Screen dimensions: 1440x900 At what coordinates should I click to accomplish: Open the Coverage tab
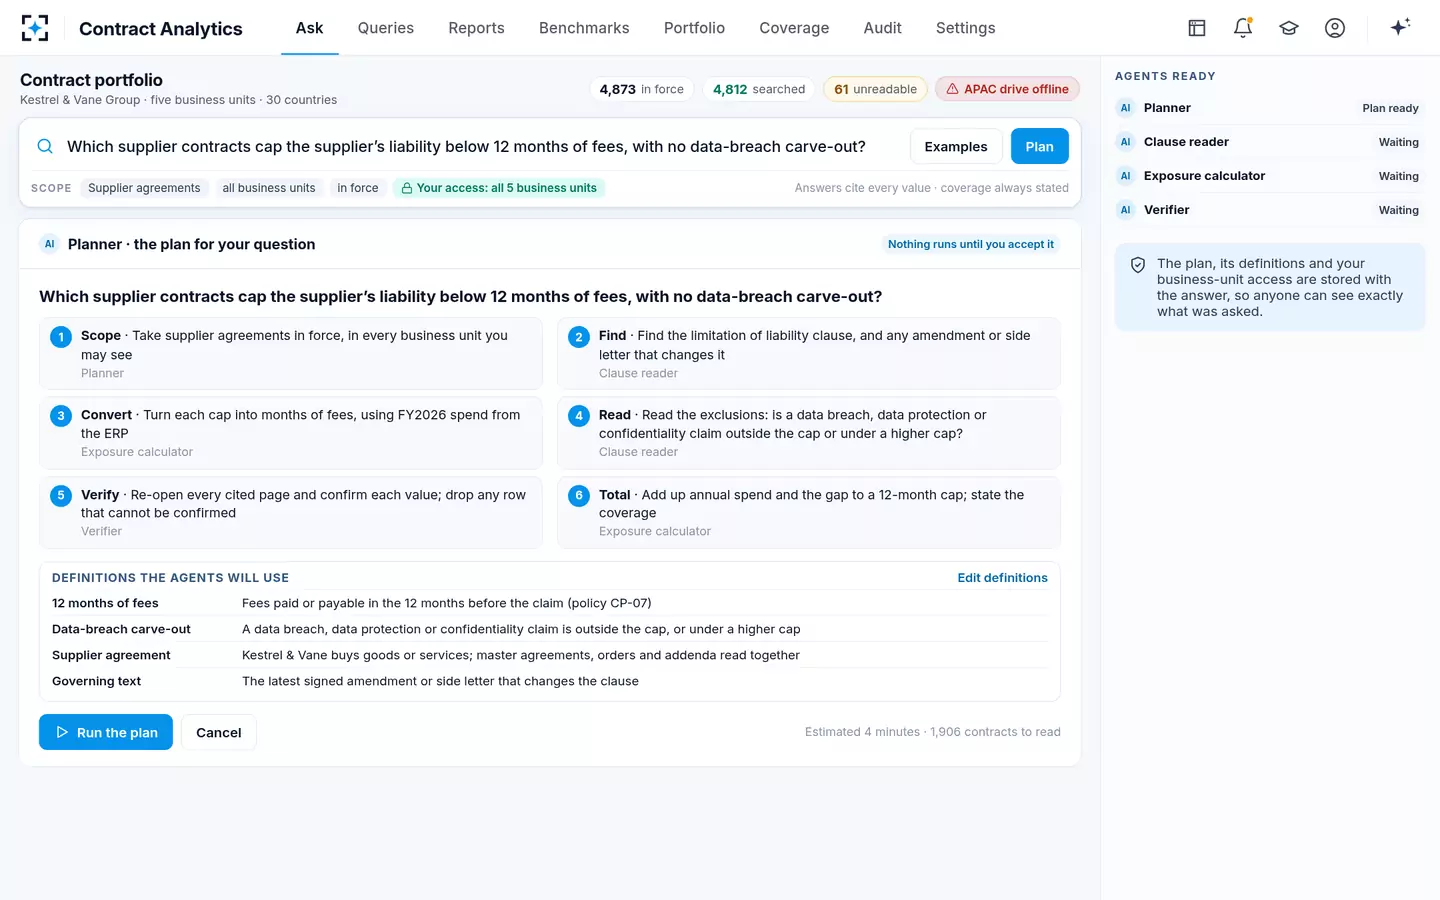pos(794,28)
